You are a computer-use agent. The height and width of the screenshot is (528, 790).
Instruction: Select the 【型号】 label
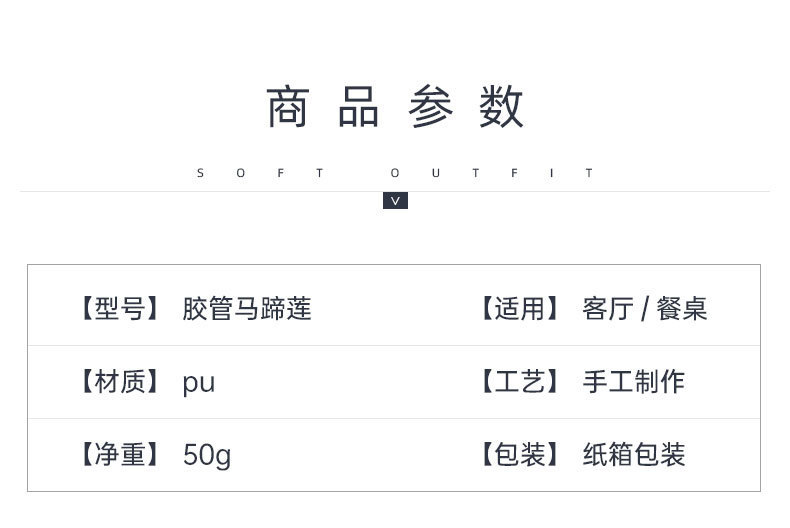(x=120, y=308)
